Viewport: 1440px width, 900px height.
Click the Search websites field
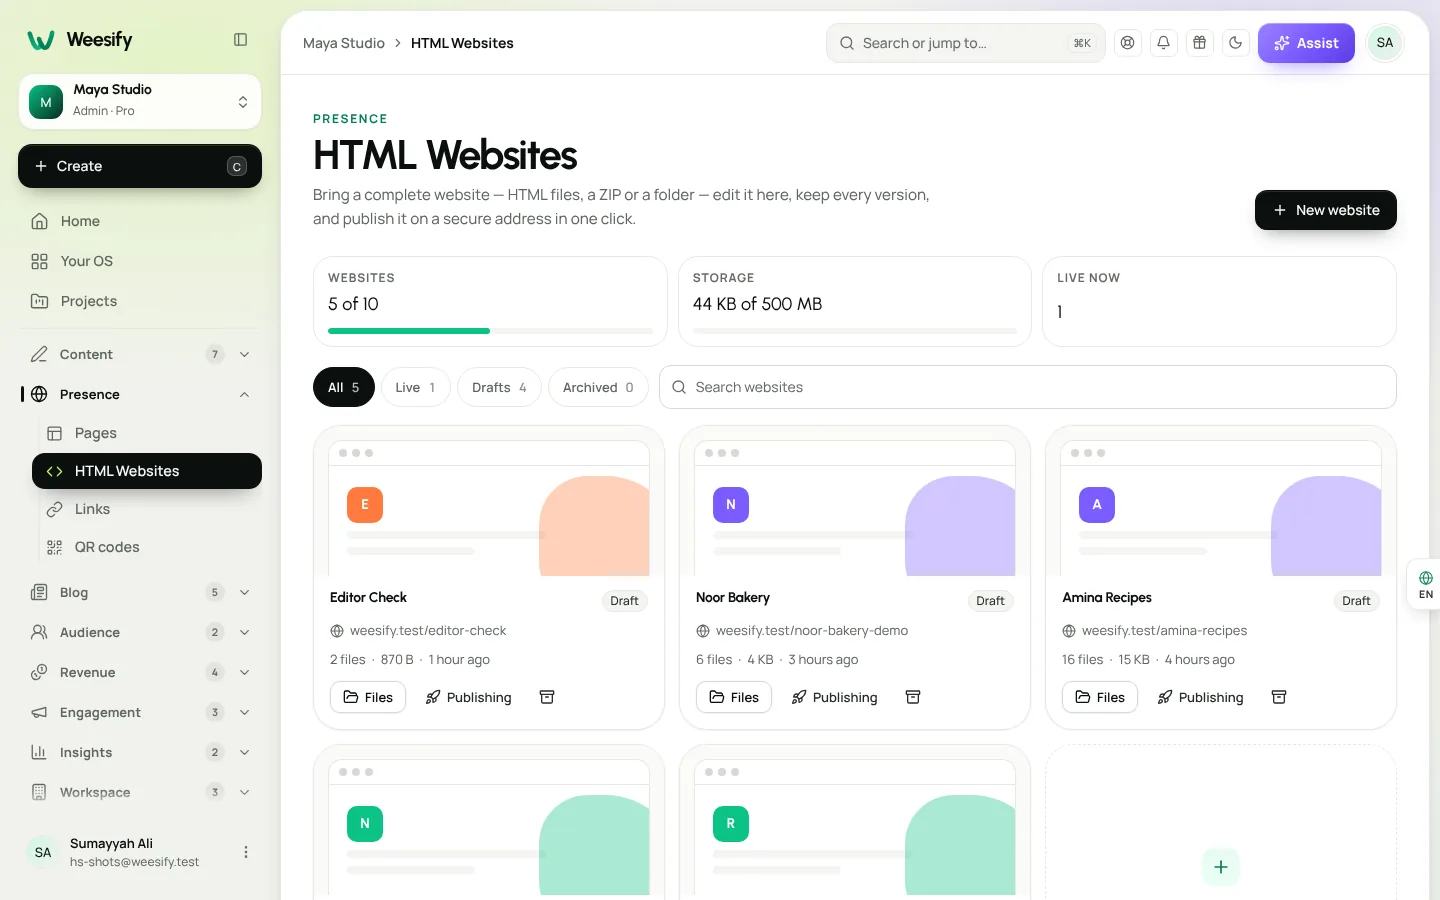pyautogui.click(x=1028, y=387)
